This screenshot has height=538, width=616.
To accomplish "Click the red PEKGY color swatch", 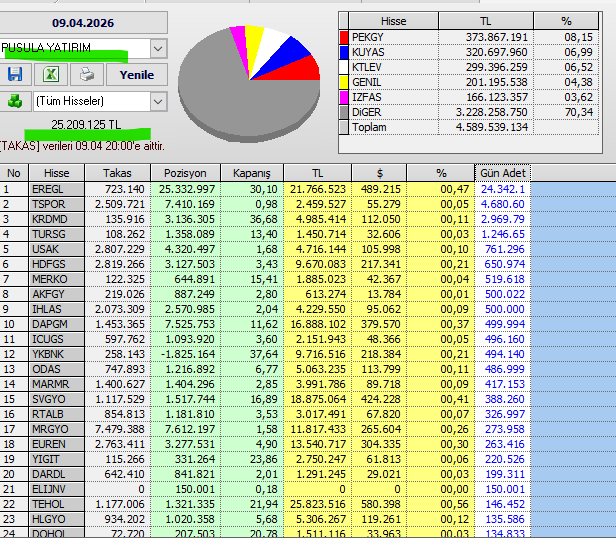I will [344, 37].
